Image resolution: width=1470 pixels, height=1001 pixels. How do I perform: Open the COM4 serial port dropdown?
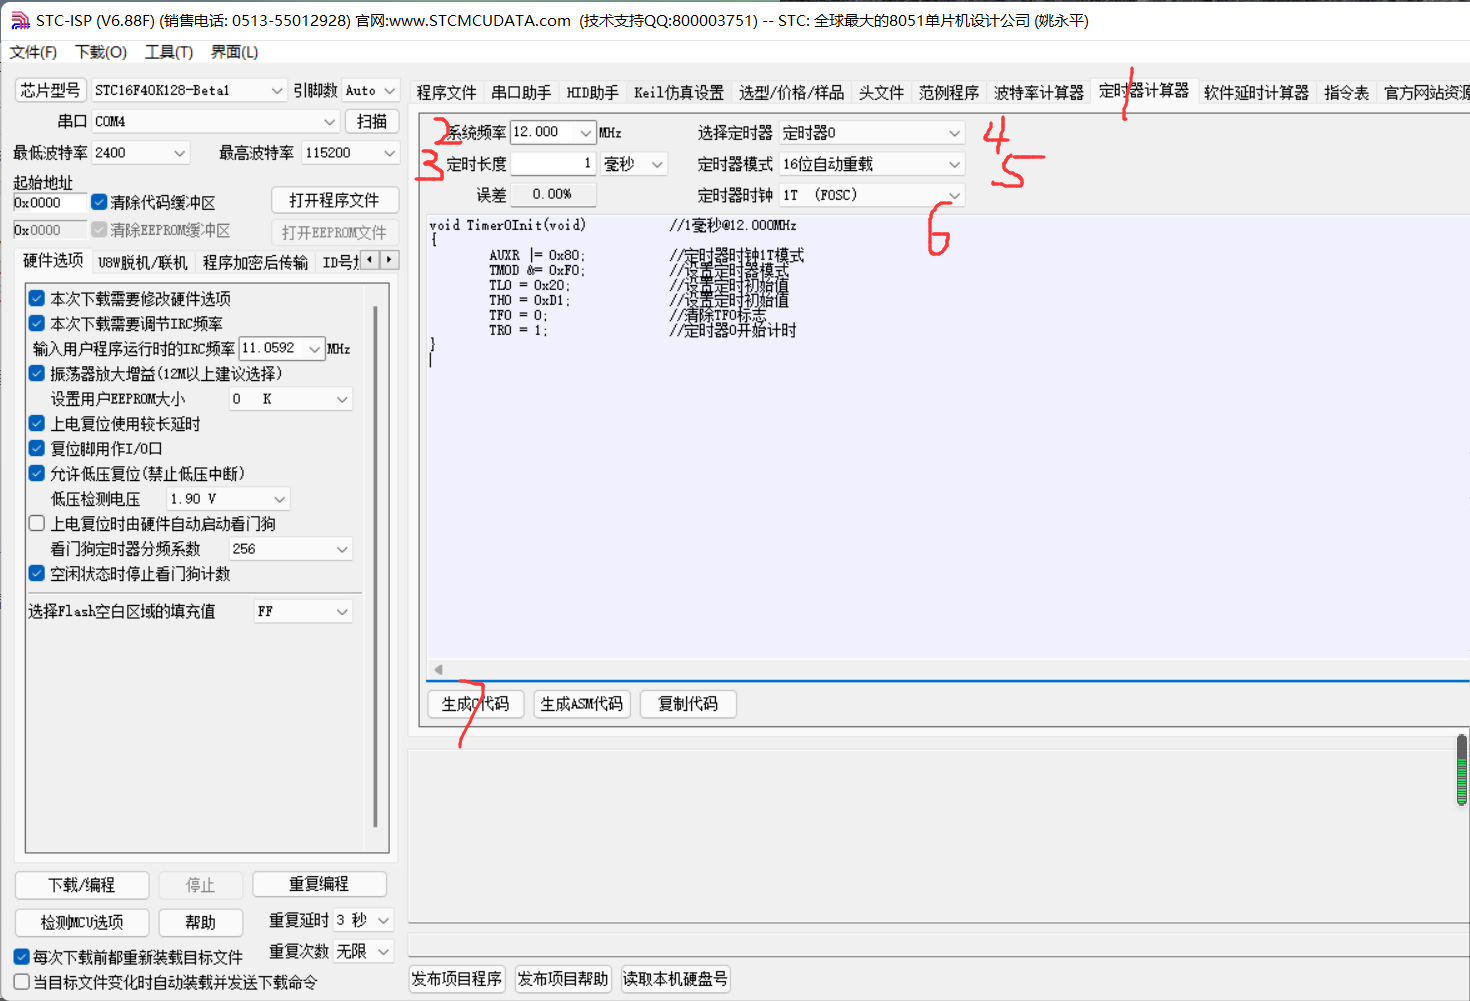[x=215, y=121]
